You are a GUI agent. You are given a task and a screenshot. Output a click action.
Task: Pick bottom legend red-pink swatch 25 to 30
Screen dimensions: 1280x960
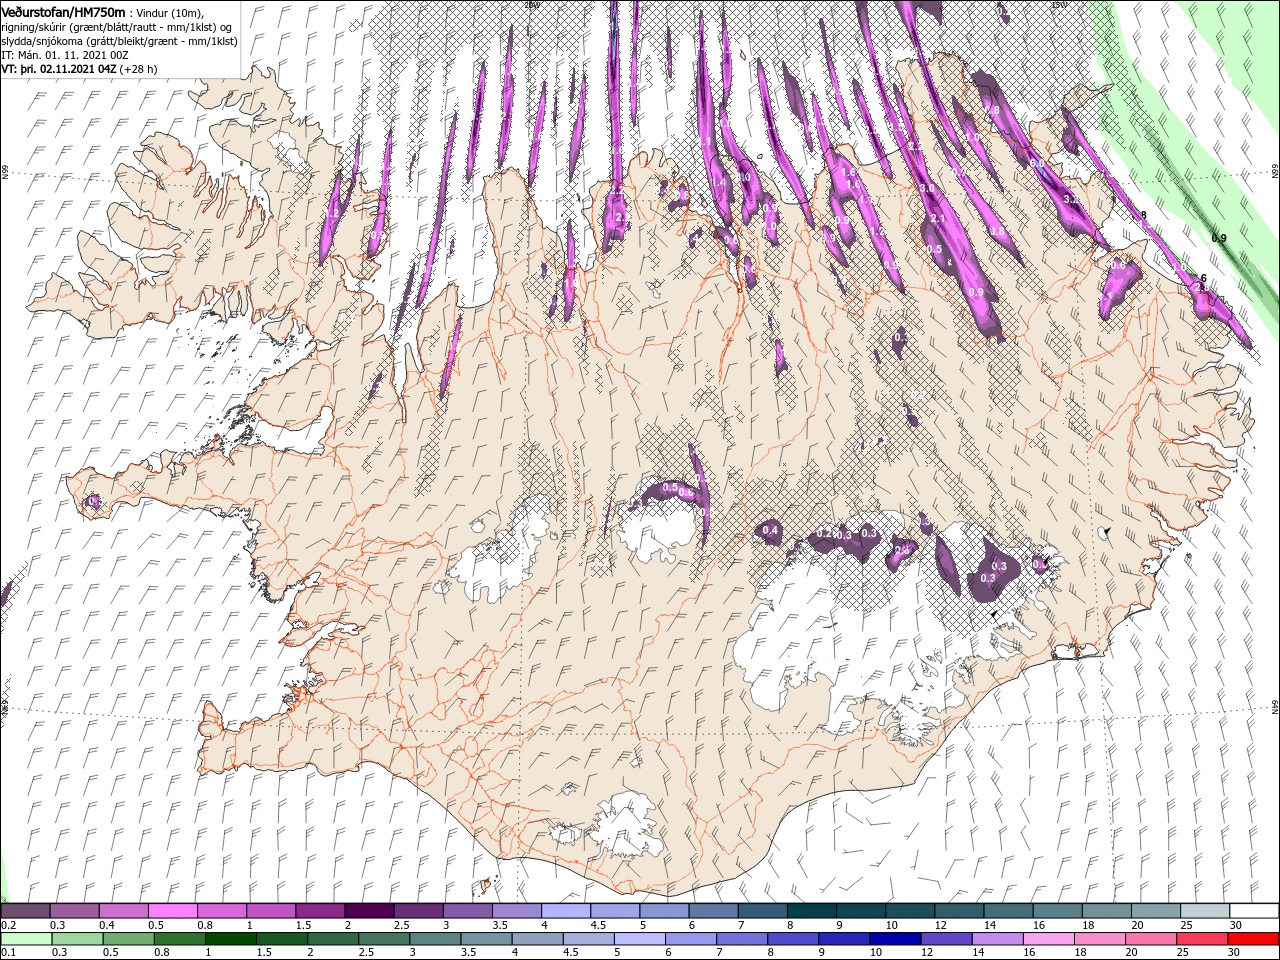[x=1203, y=939]
